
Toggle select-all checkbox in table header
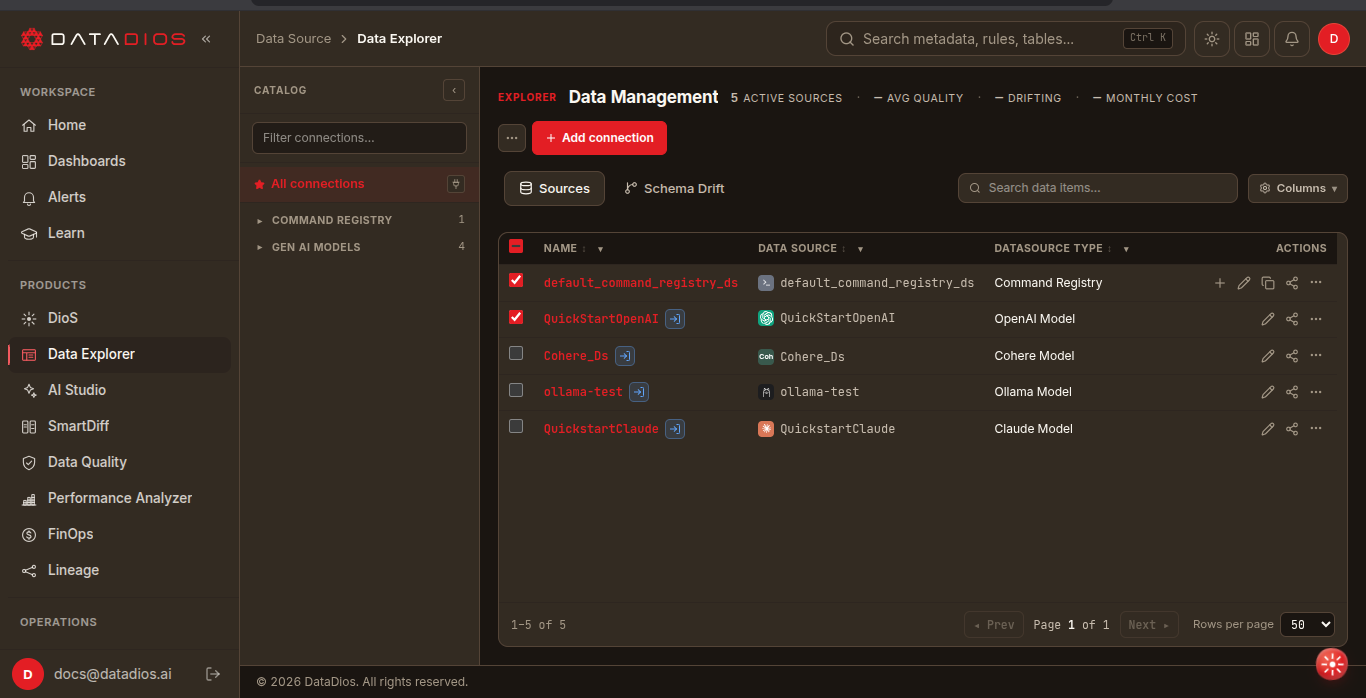516,246
